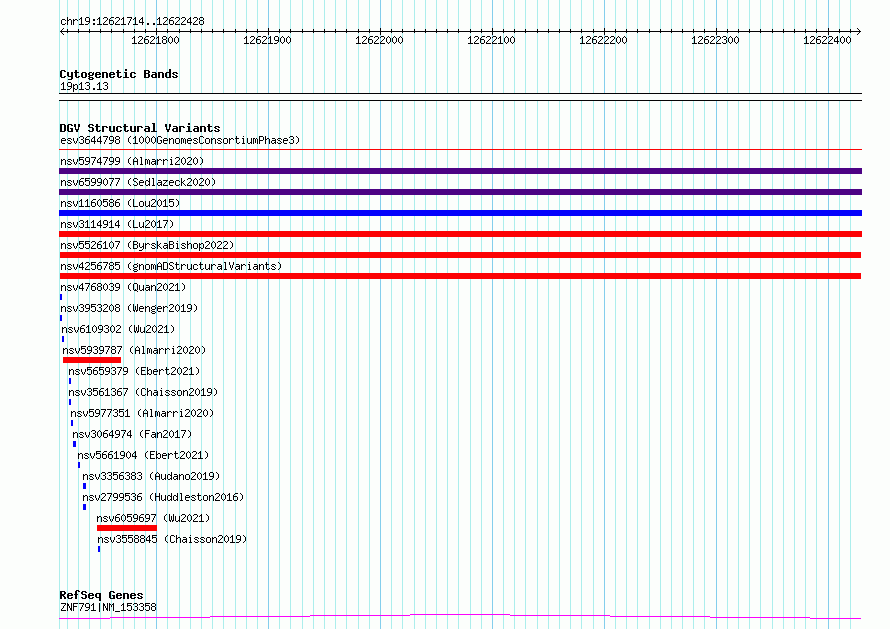Click the chr19:12621714..12622428 coordinate label

coord(132,21)
